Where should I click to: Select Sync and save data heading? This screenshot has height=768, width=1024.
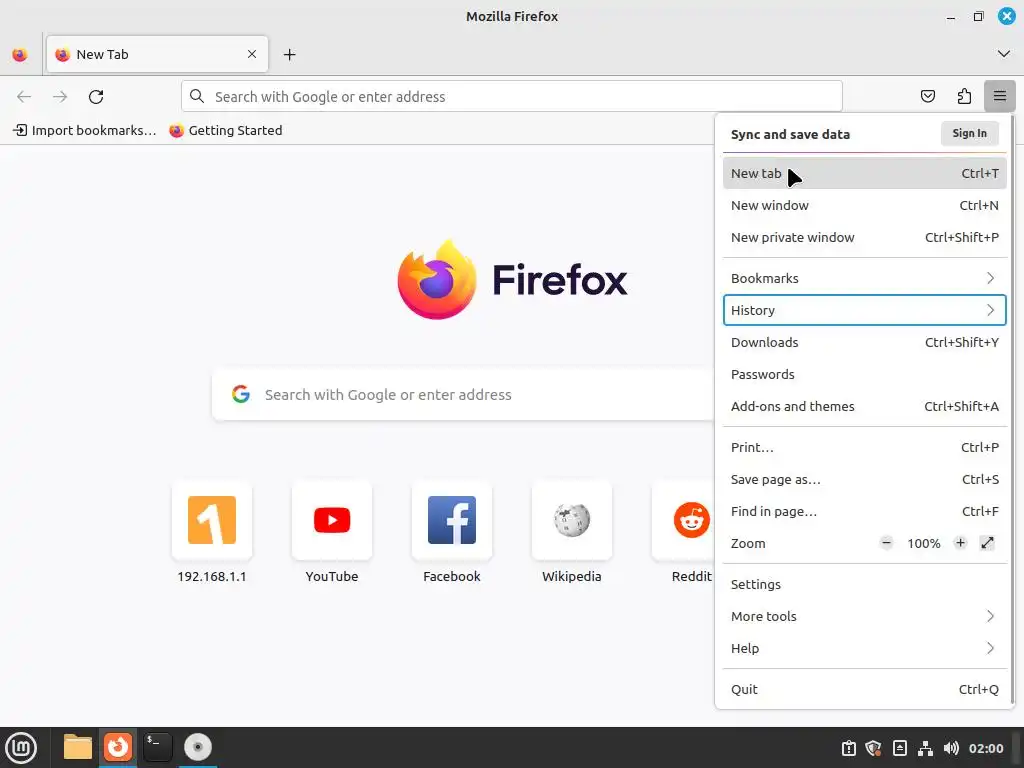pyautogui.click(x=790, y=135)
